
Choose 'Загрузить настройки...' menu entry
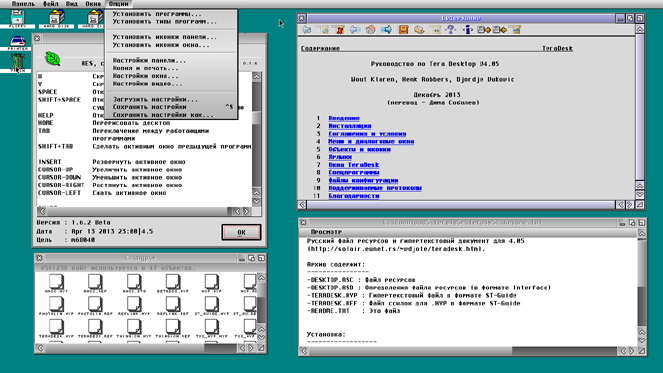tap(171, 99)
